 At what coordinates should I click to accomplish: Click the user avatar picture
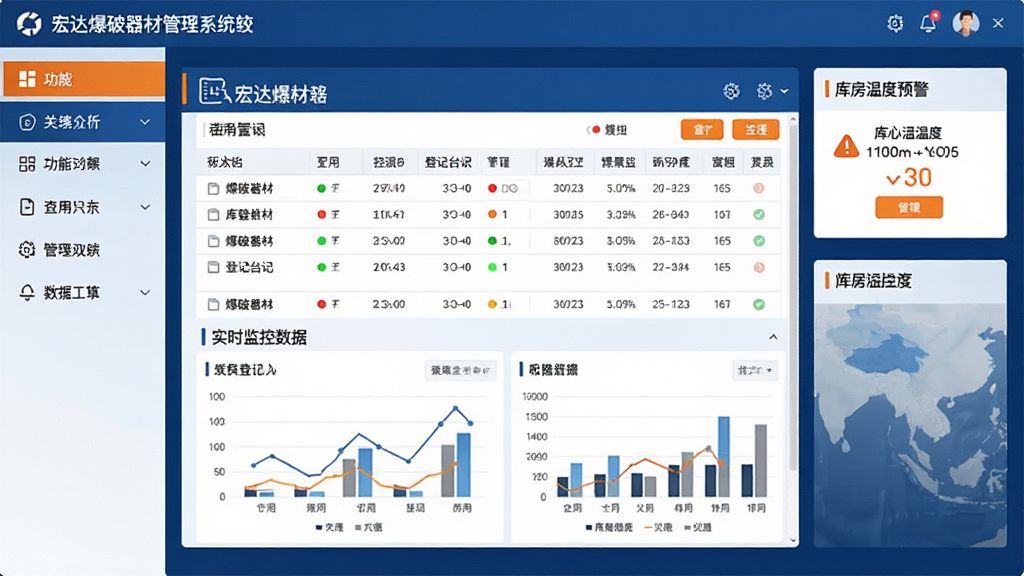point(965,24)
